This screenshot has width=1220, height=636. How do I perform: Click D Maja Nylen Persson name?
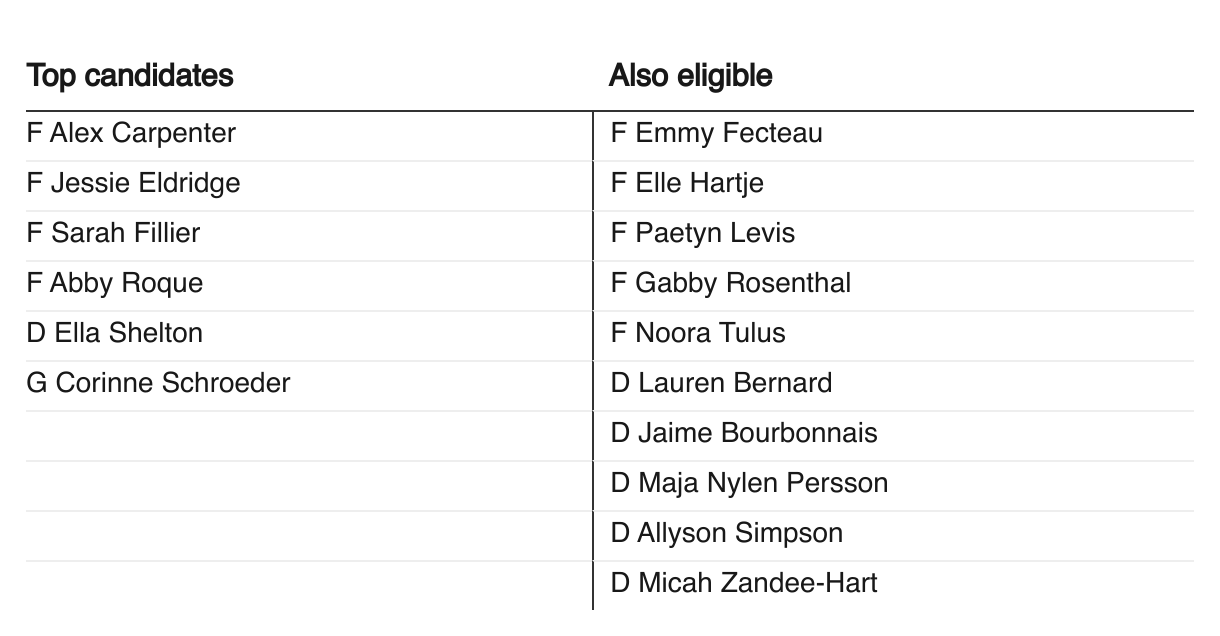[x=749, y=483]
